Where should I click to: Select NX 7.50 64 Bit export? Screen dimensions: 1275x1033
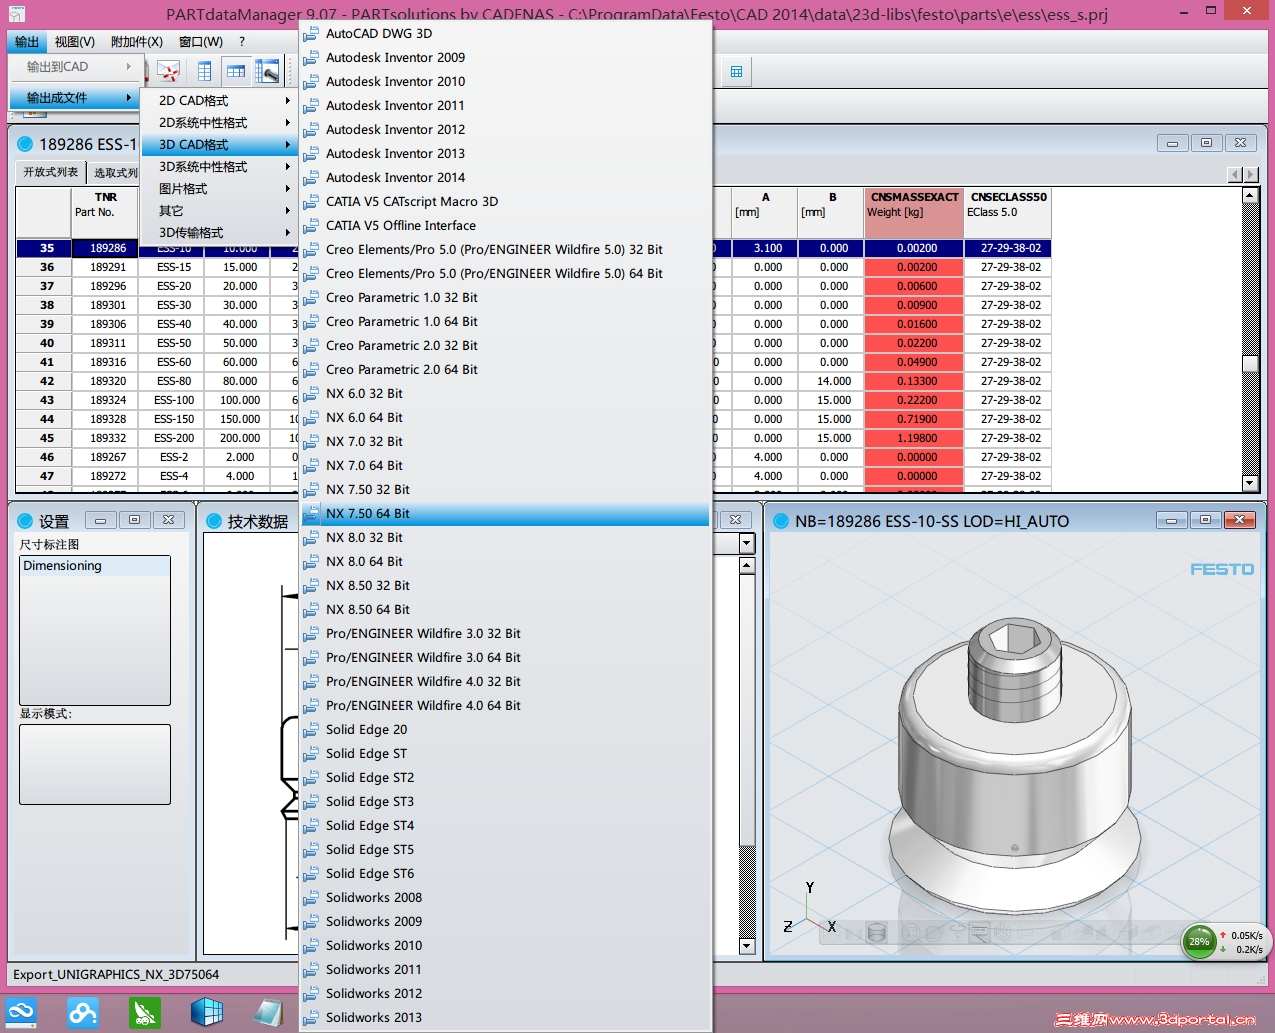(506, 513)
